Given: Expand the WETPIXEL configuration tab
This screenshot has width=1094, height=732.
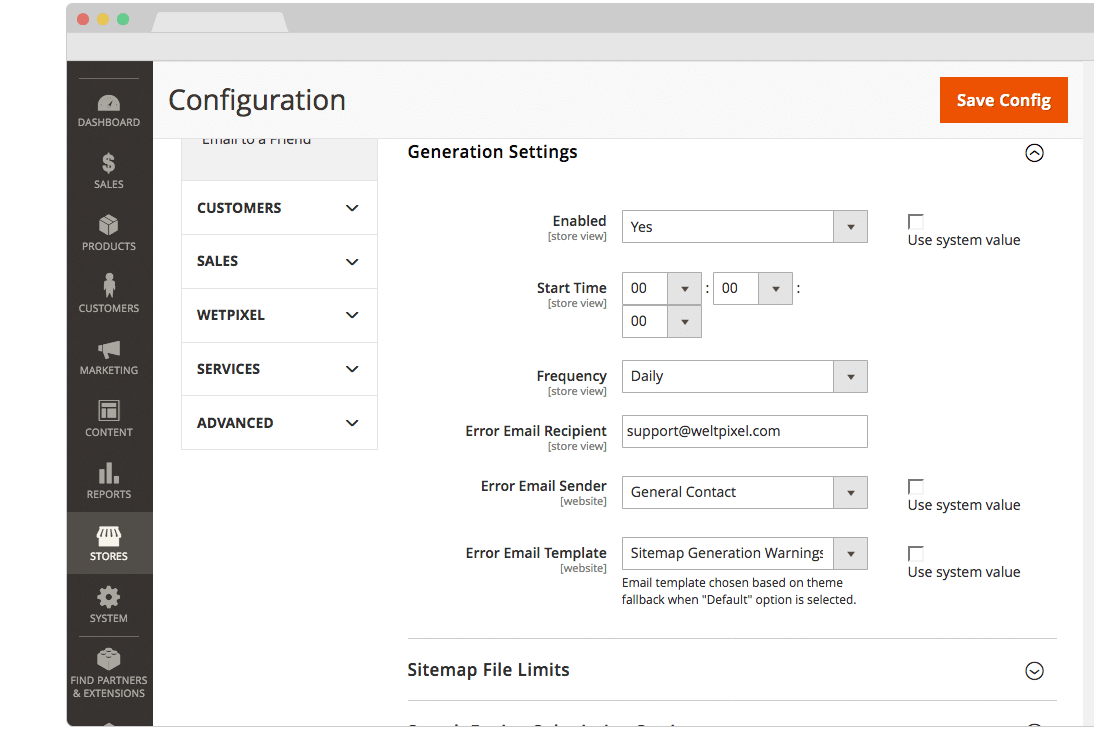Looking at the screenshot, I should tap(279, 315).
